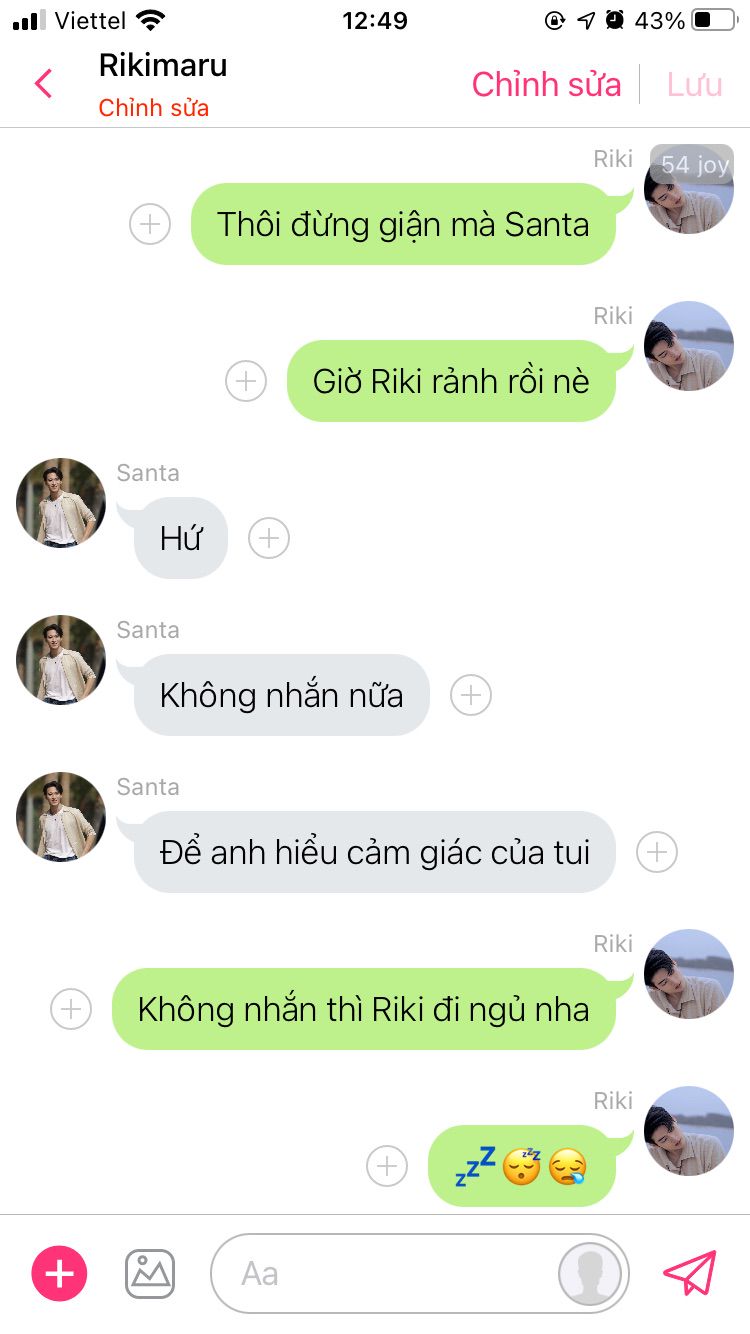Tap Santa's avatar beside the "Hứ" message
The height and width of the screenshot is (1334, 750).
[61, 503]
